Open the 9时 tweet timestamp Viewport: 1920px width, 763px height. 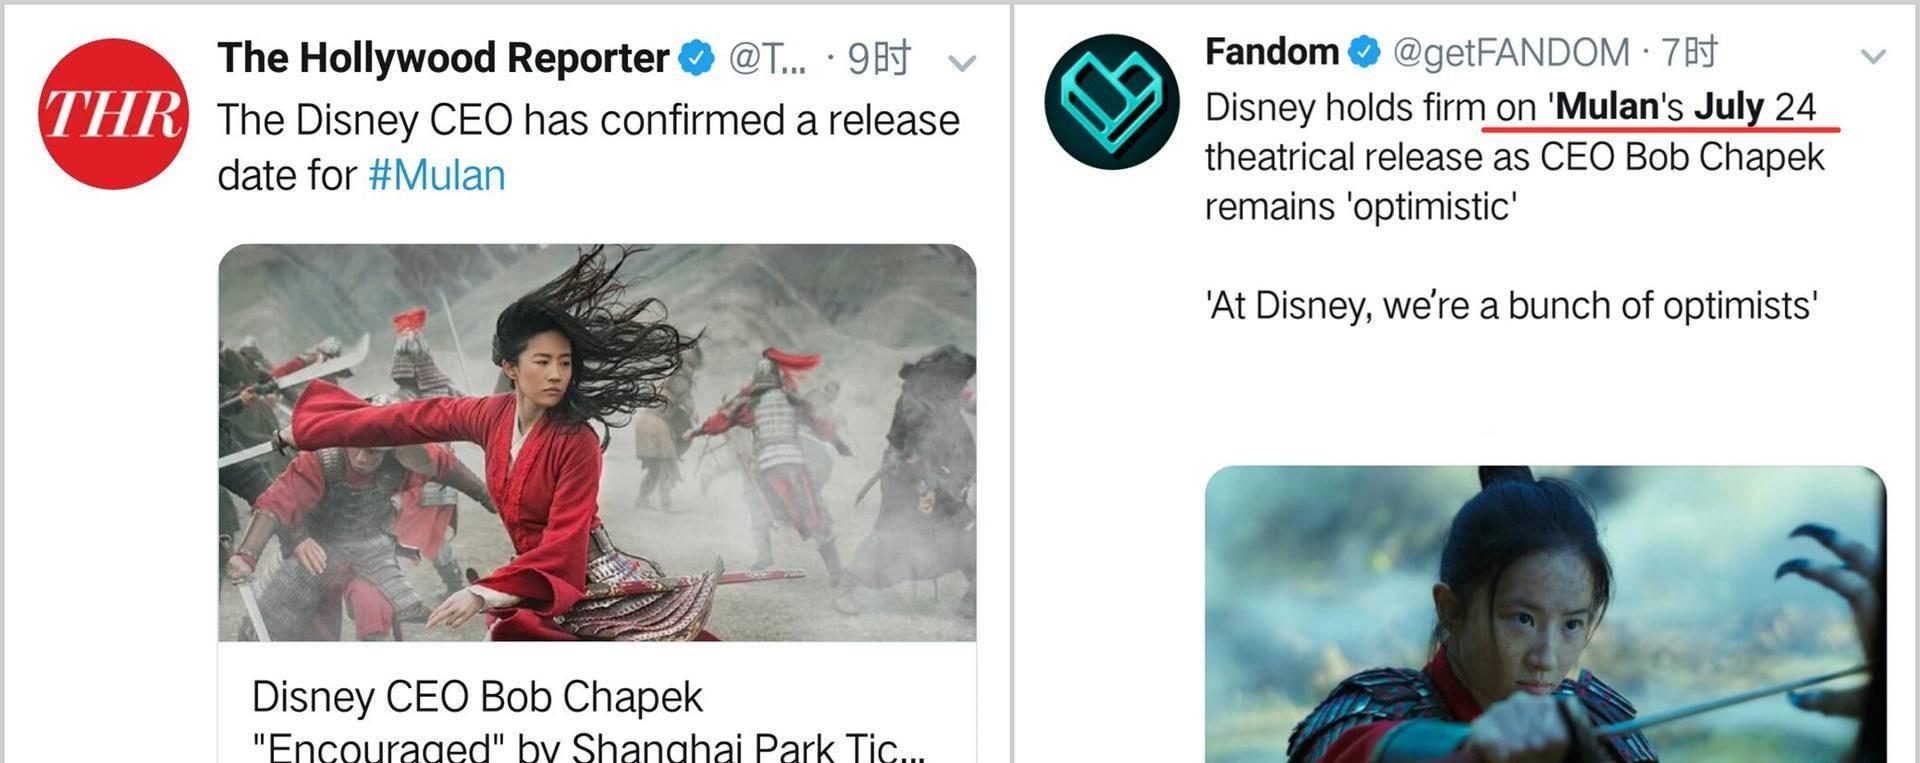(879, 58)
